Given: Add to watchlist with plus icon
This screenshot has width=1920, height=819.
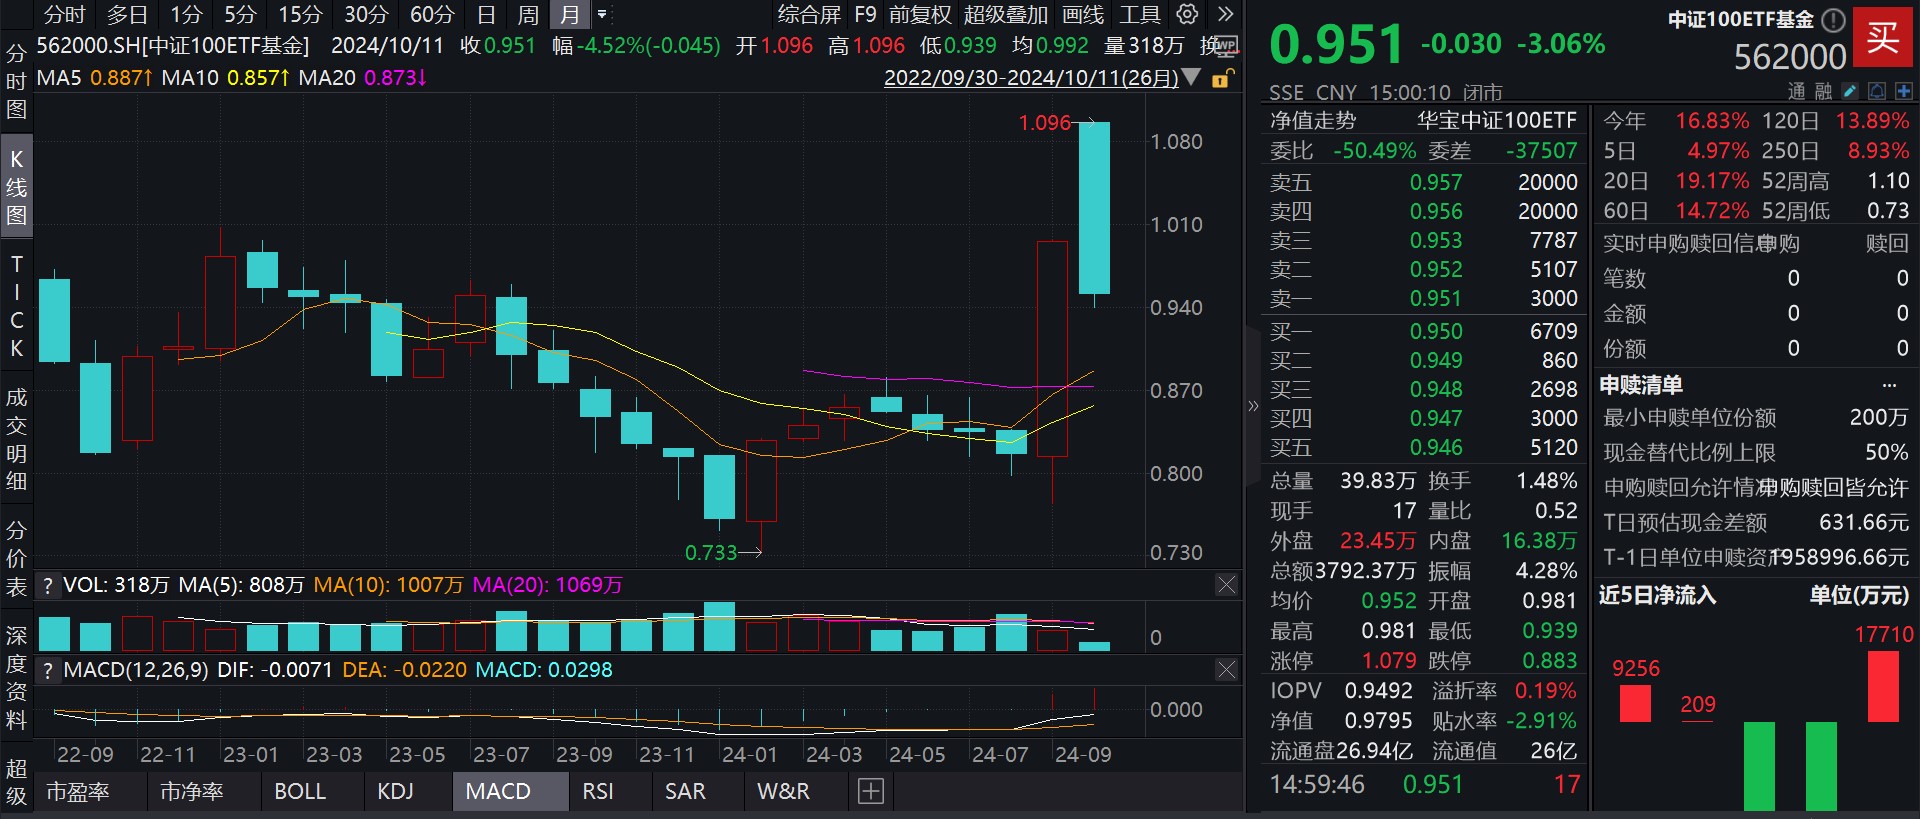Looking at the screenshot, I should (1903, 91).
